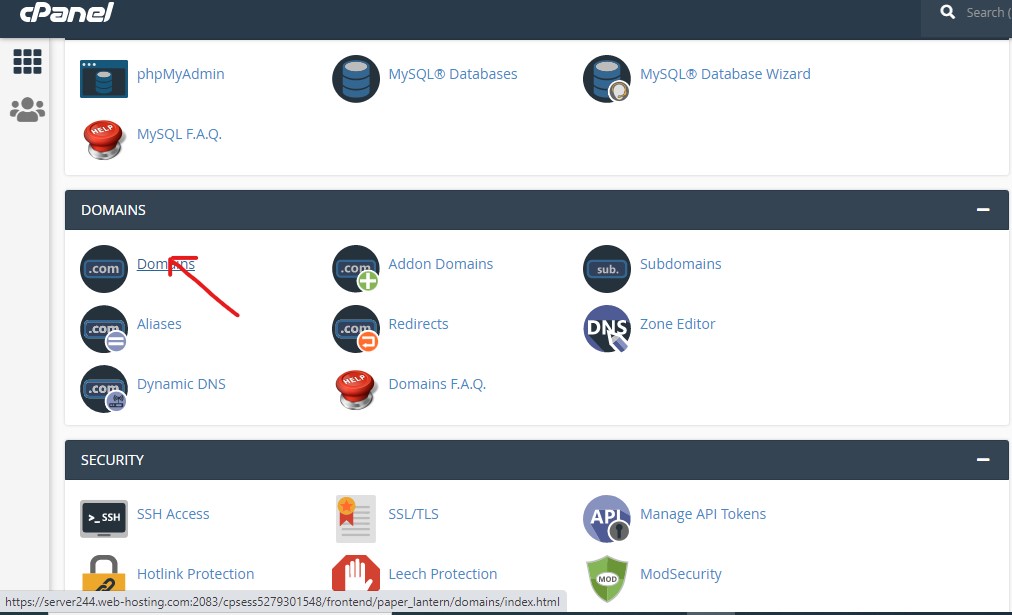
Task: Open the Subdomains link
Action: click(x=680, y=264)
